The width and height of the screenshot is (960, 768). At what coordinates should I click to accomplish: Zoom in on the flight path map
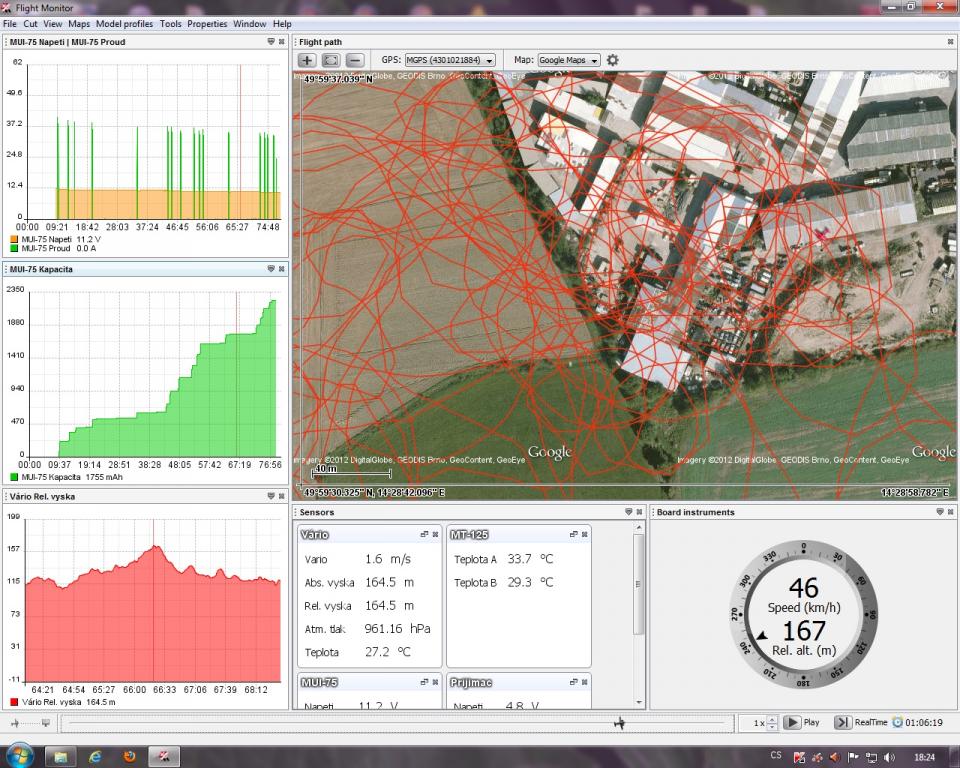(x=308, y=60)
